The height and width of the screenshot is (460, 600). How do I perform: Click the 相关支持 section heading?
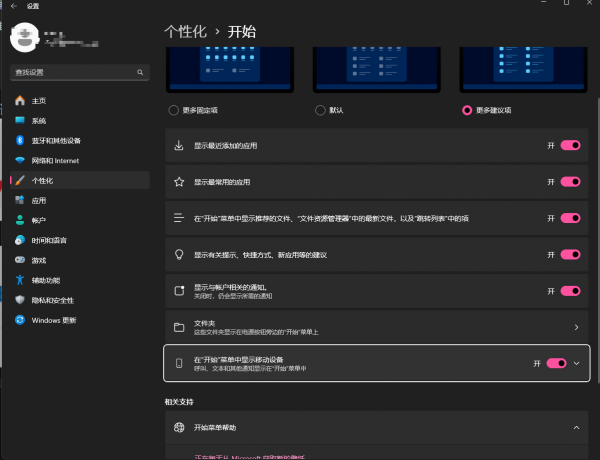(x=179, y=402)
